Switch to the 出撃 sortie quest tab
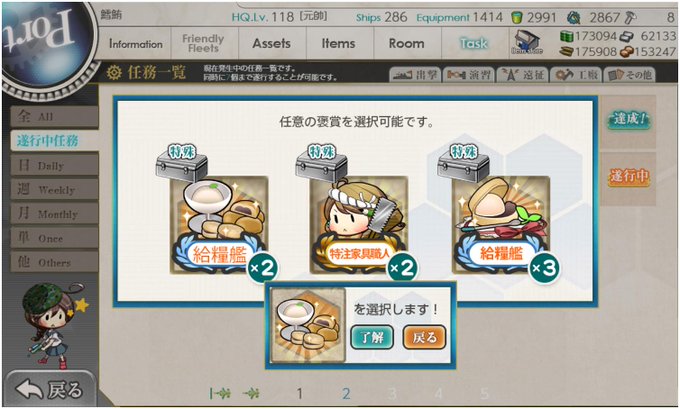Image resolution: width=680 pixels, height=409 pixels. 415,75
